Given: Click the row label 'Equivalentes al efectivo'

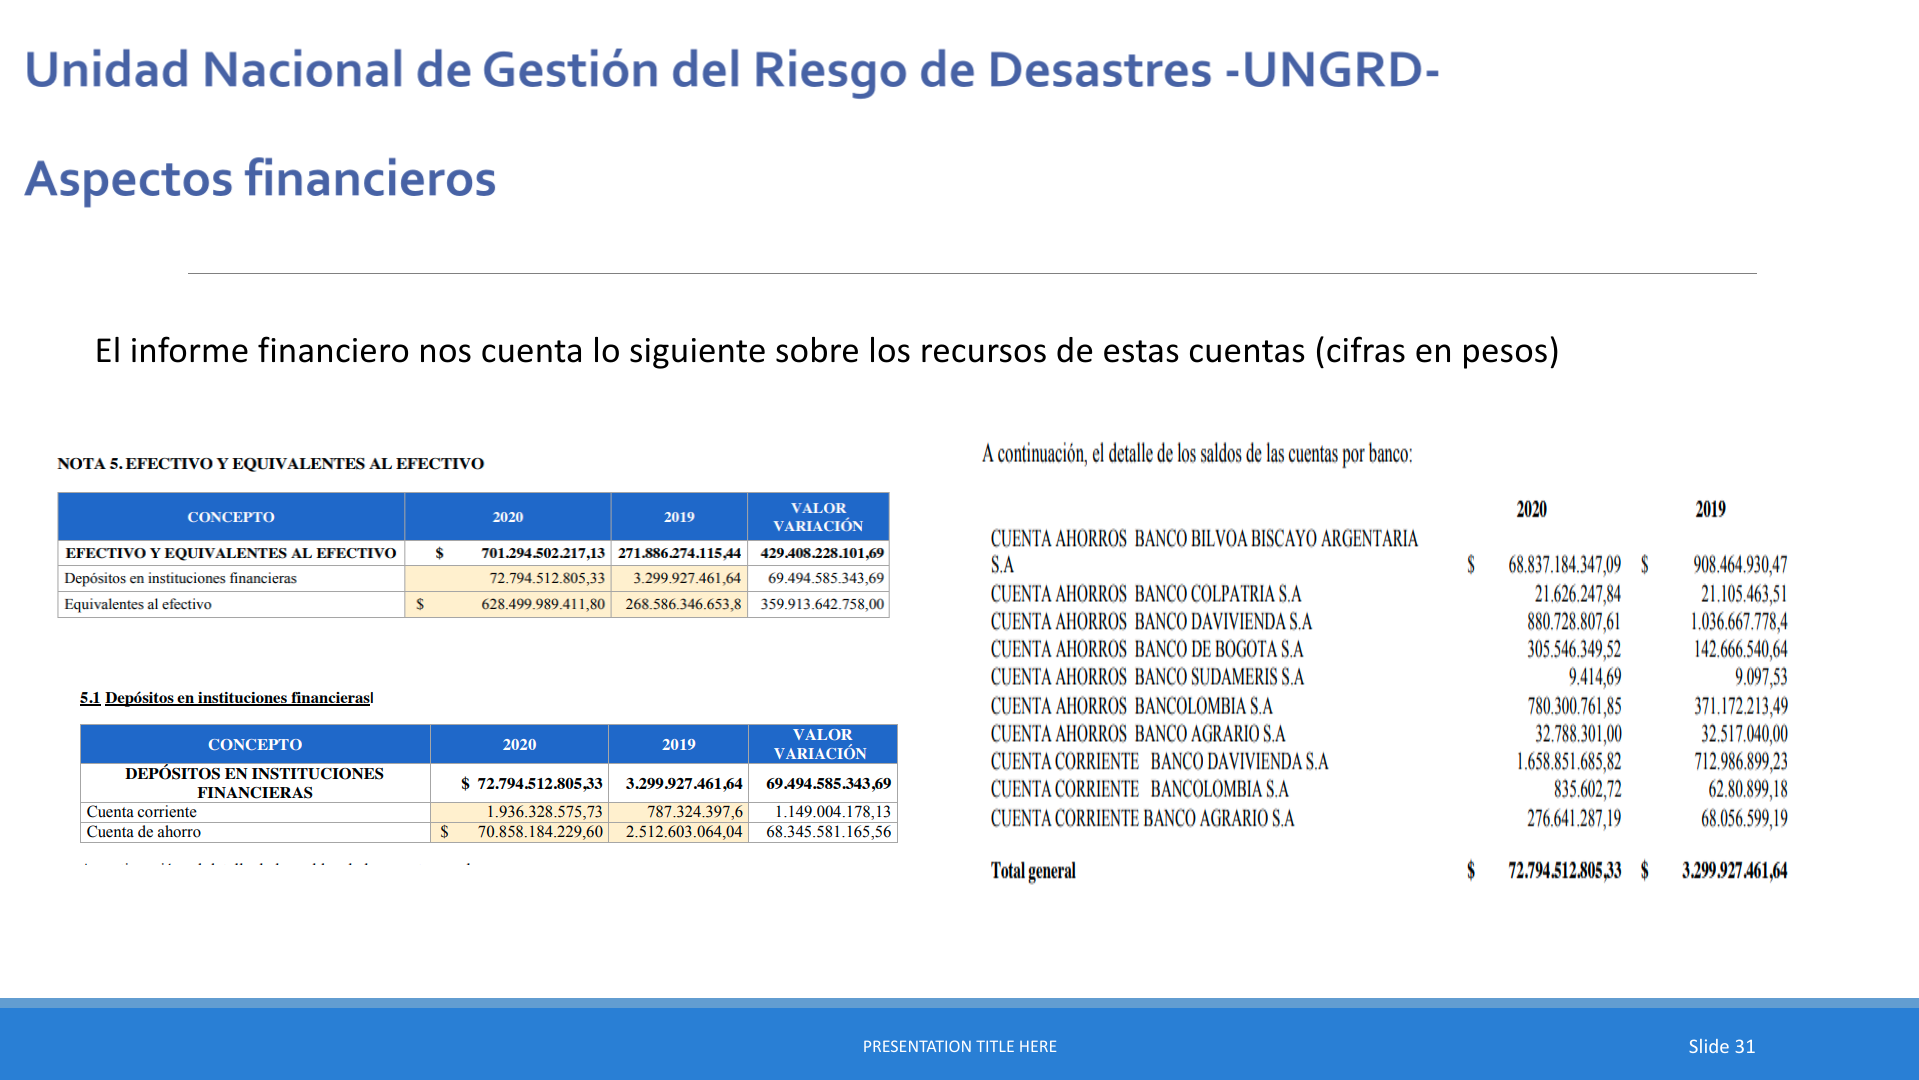Looking at the screenshot, I should point(138,604).
